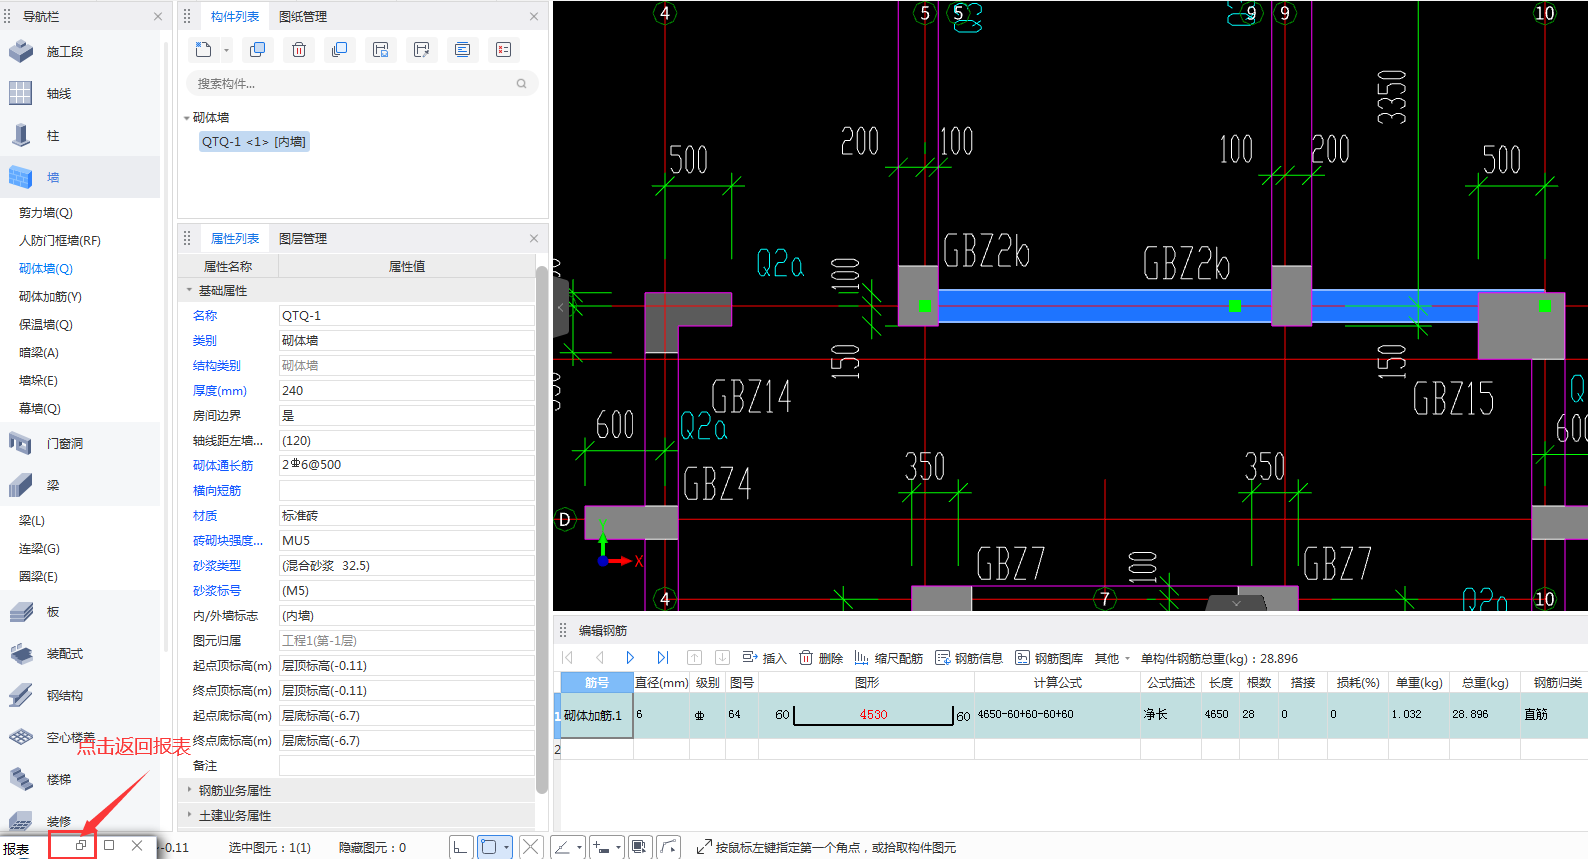
Task: Click the save component archive icon
Action: [x=380, y=50]
